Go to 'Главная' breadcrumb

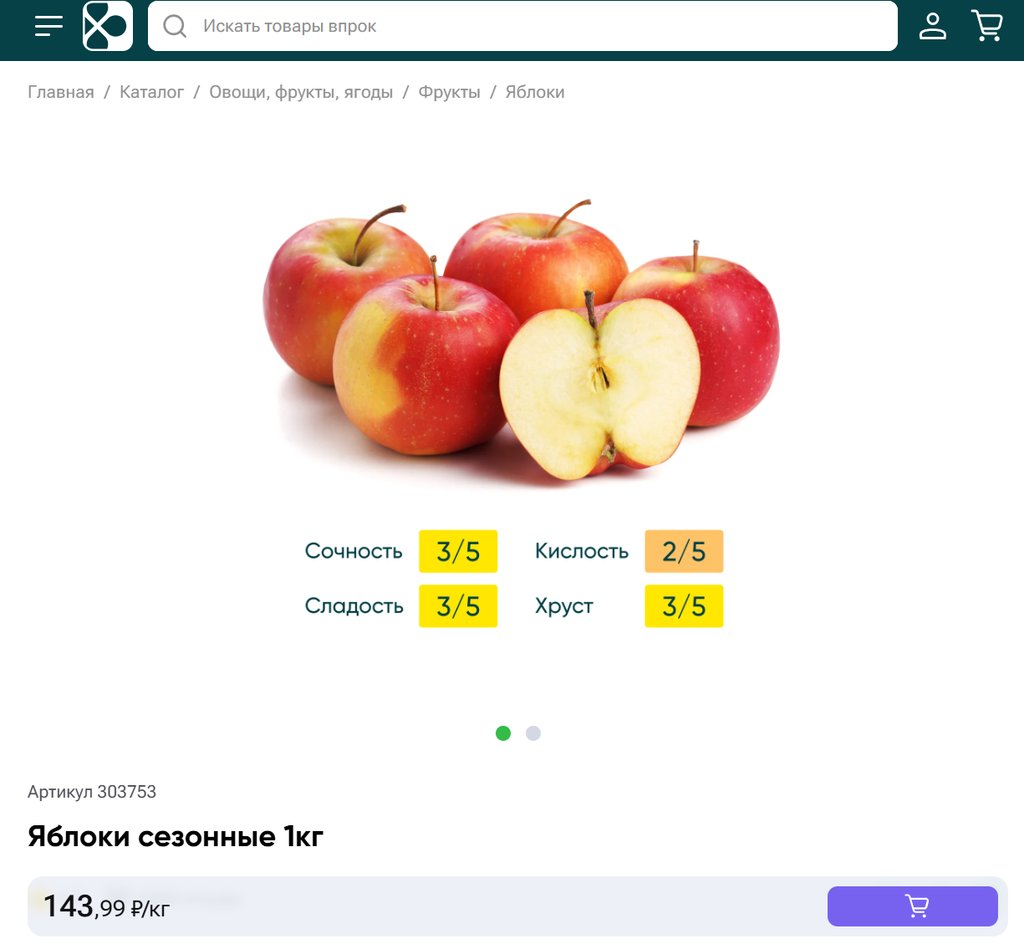click(x=61, y=92)
